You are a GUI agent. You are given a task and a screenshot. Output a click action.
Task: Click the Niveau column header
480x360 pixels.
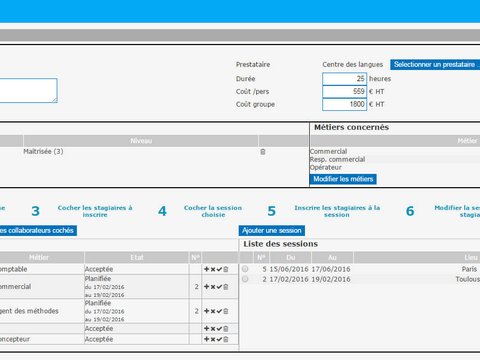point(141,141)
